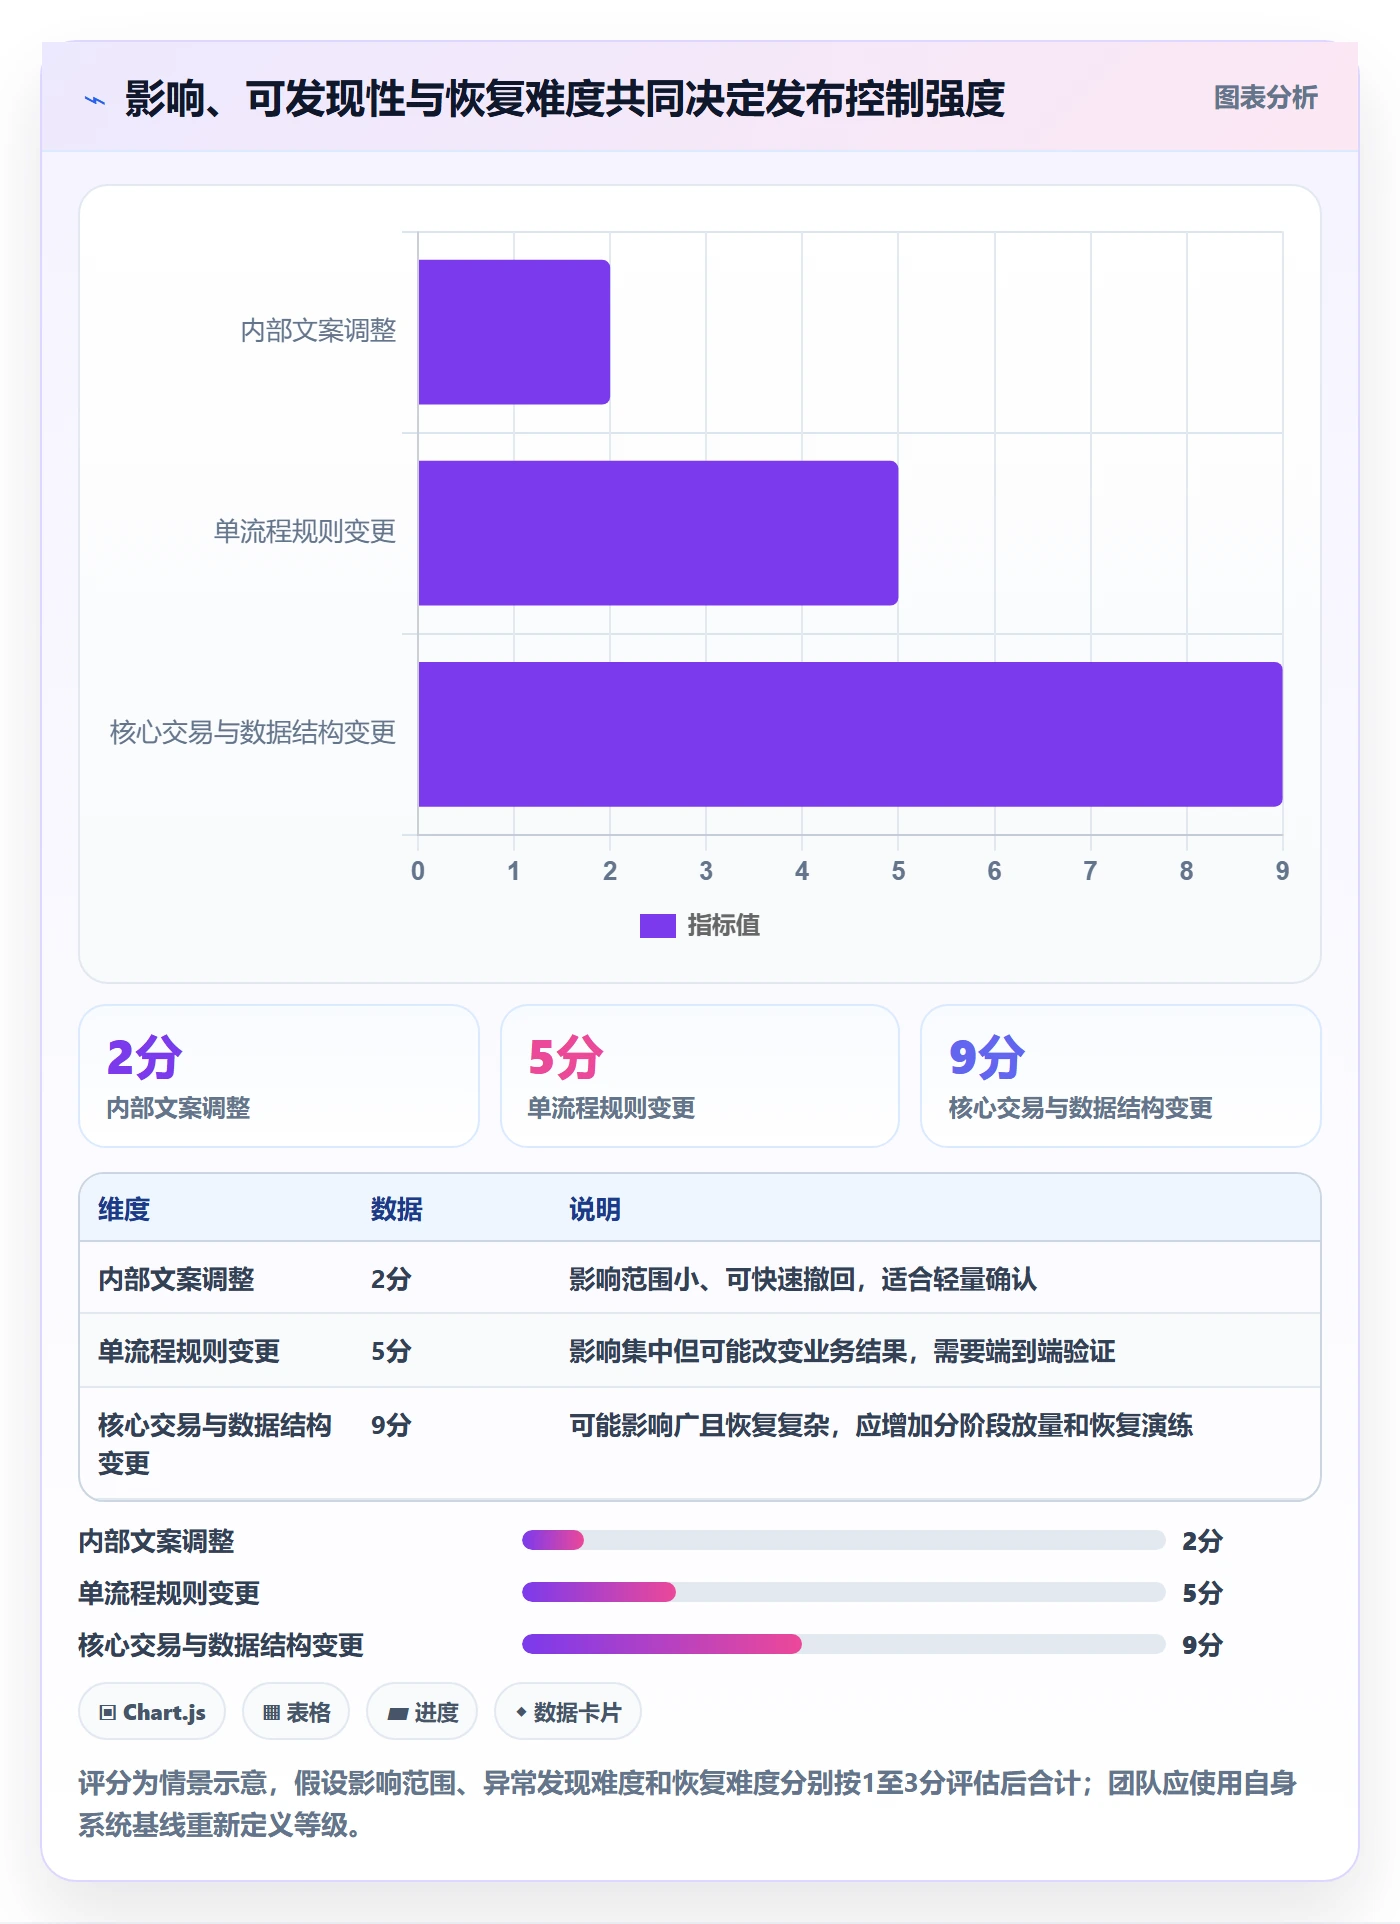The image size is (1400, 1924).
Task: Click the 维度 column header
Action: (x=124, y=1209)
